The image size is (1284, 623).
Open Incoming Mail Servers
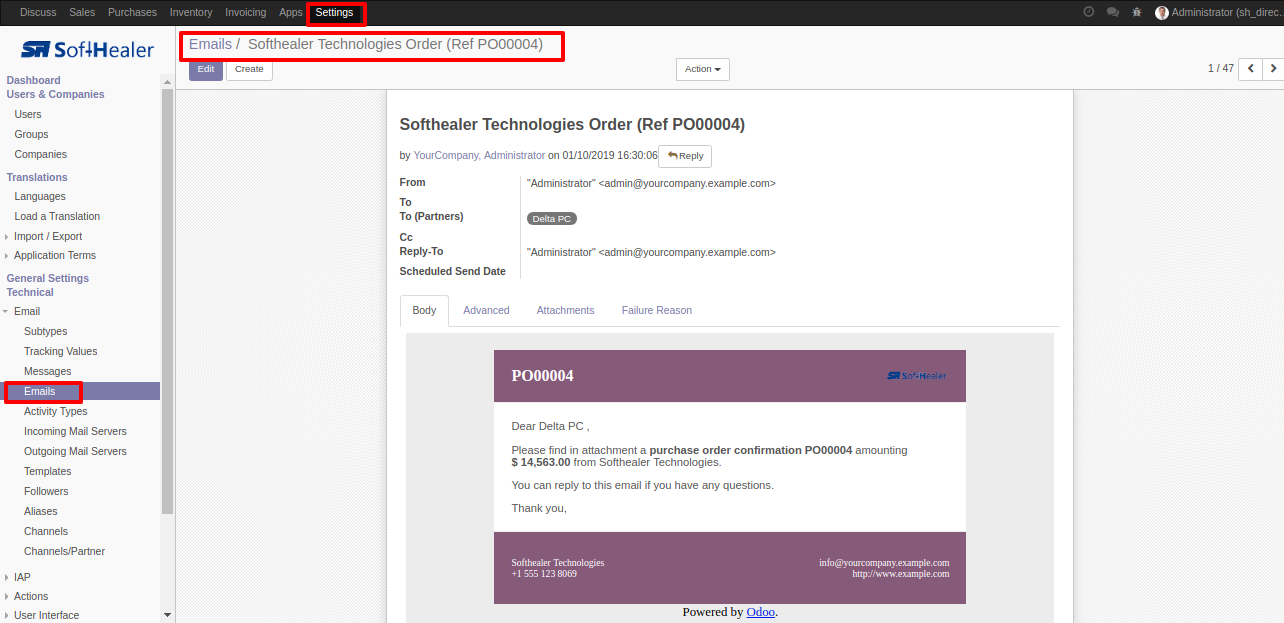75,431
